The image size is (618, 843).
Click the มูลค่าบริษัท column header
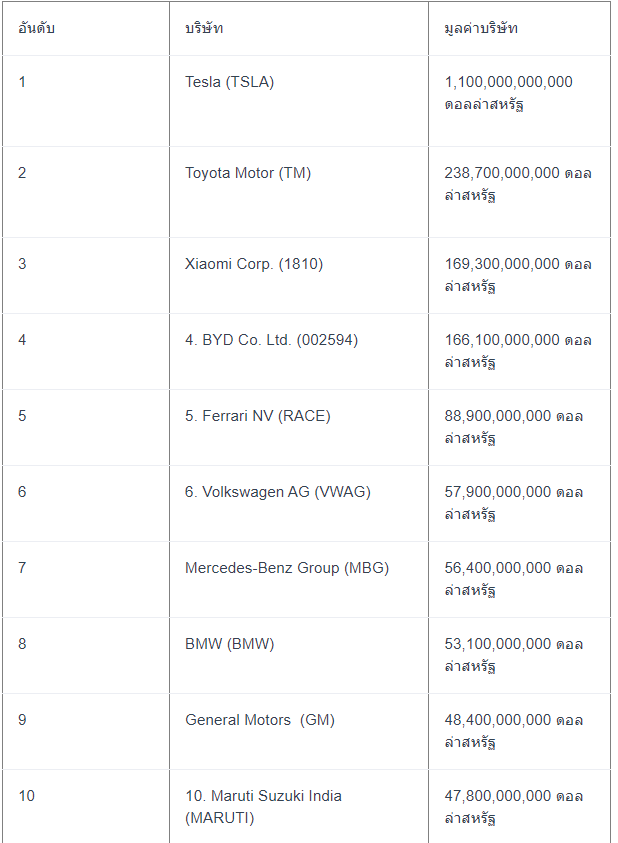(481, 28)
